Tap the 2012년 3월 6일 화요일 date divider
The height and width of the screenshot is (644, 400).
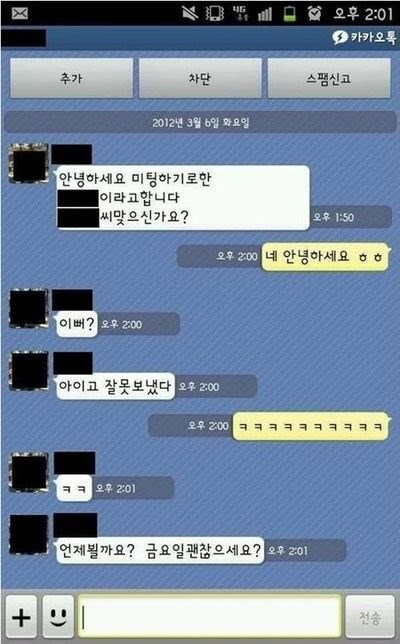click(x=200, y=122)
